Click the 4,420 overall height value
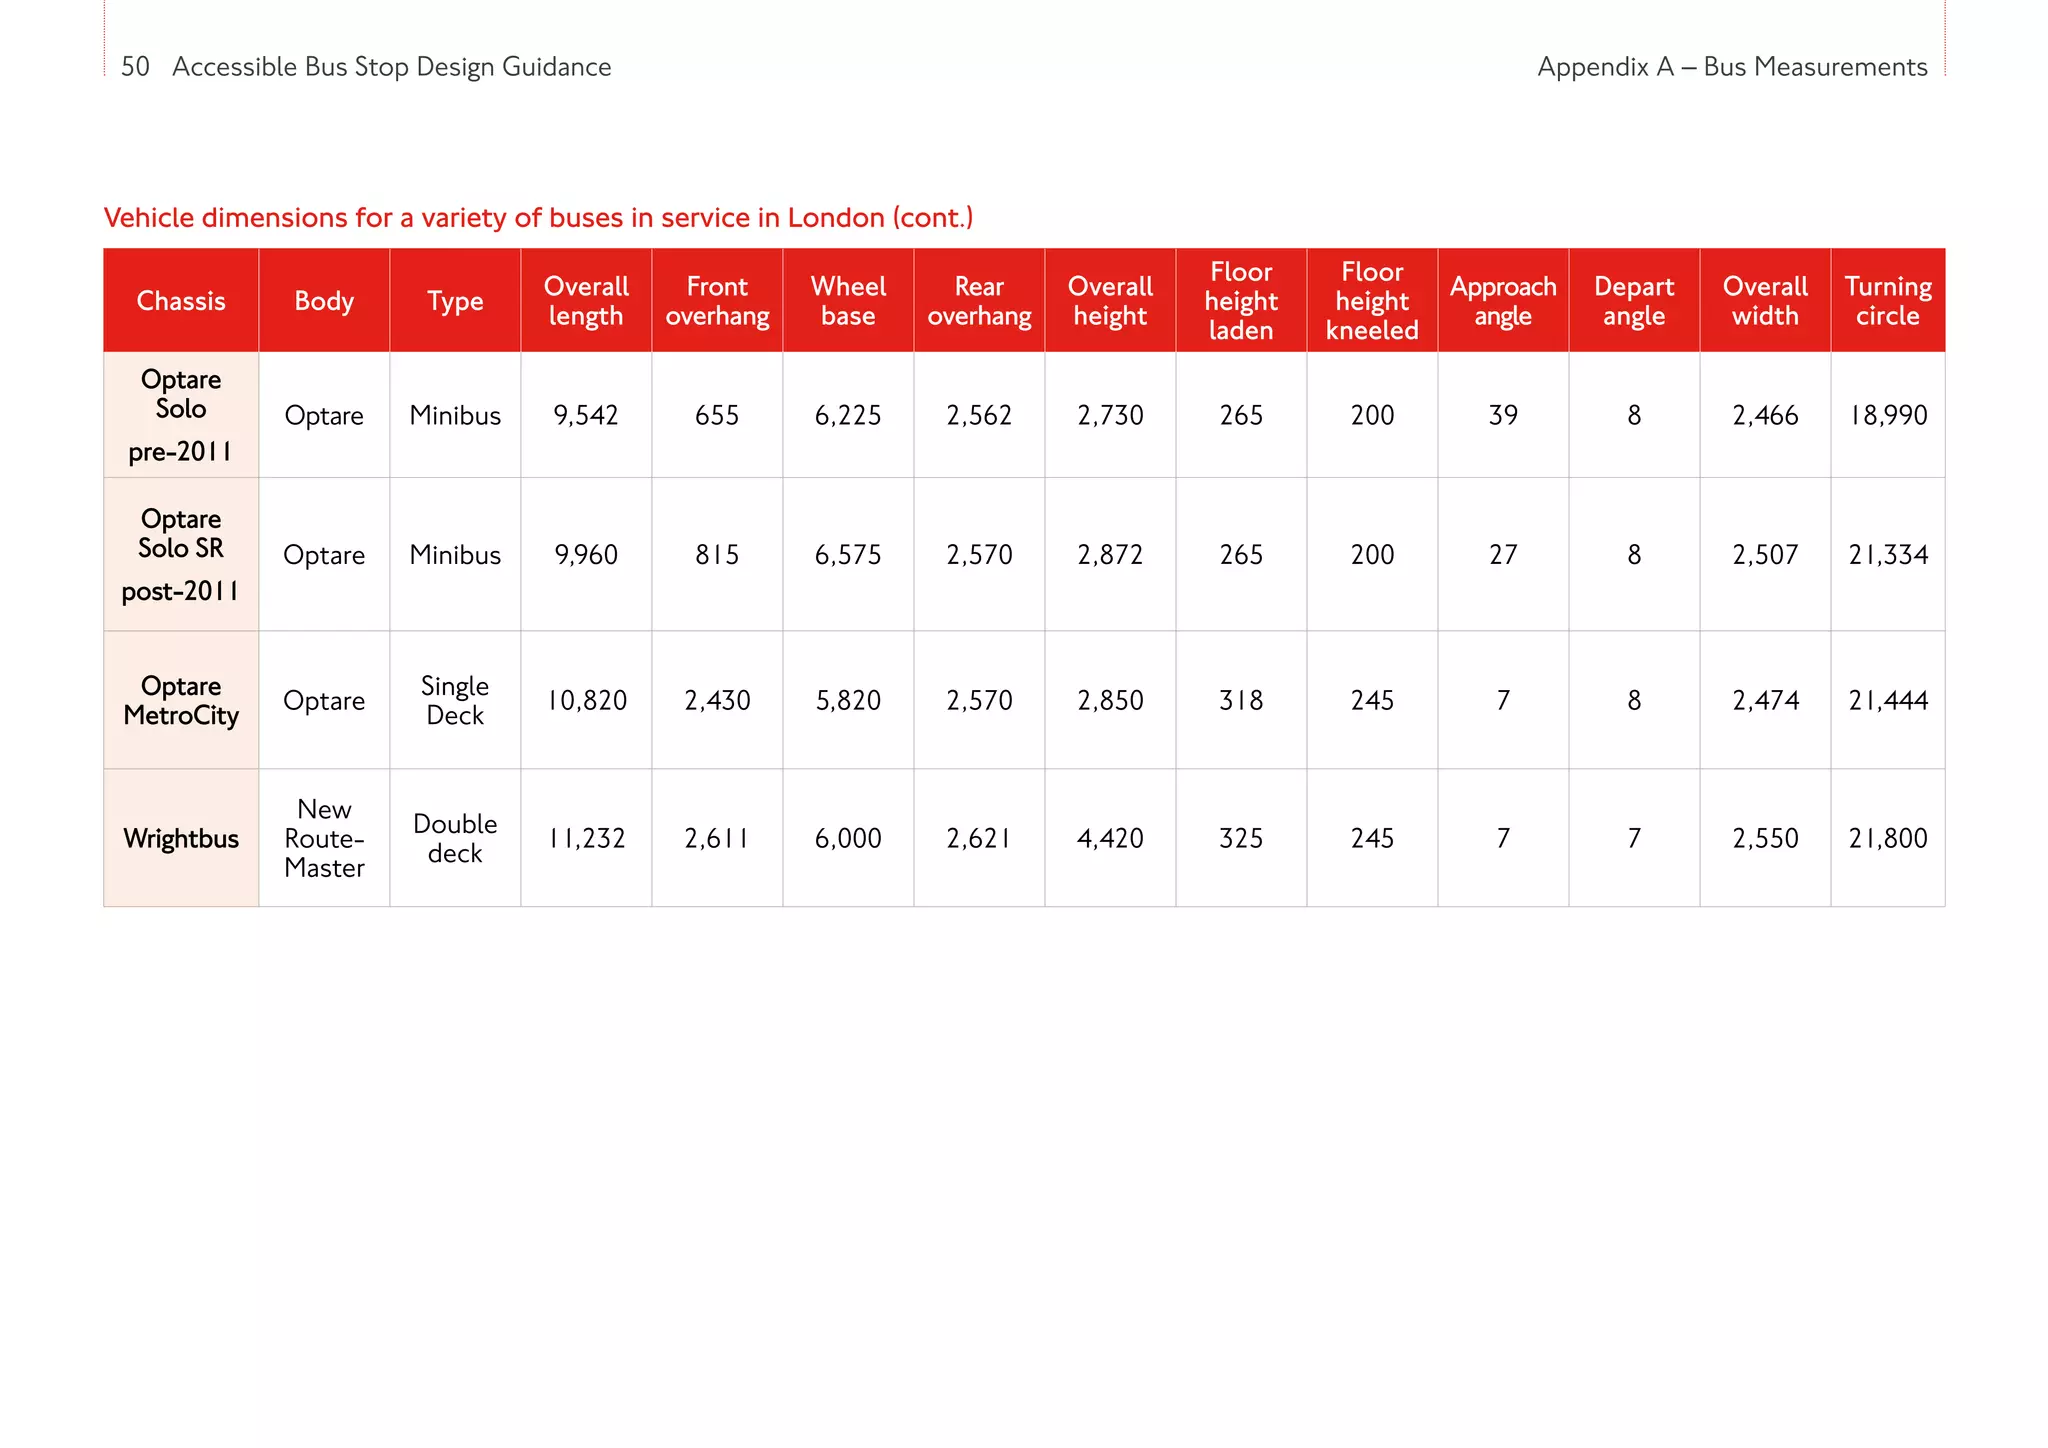Screen dimensions: 2048x1448 [x=1110, y=838]
